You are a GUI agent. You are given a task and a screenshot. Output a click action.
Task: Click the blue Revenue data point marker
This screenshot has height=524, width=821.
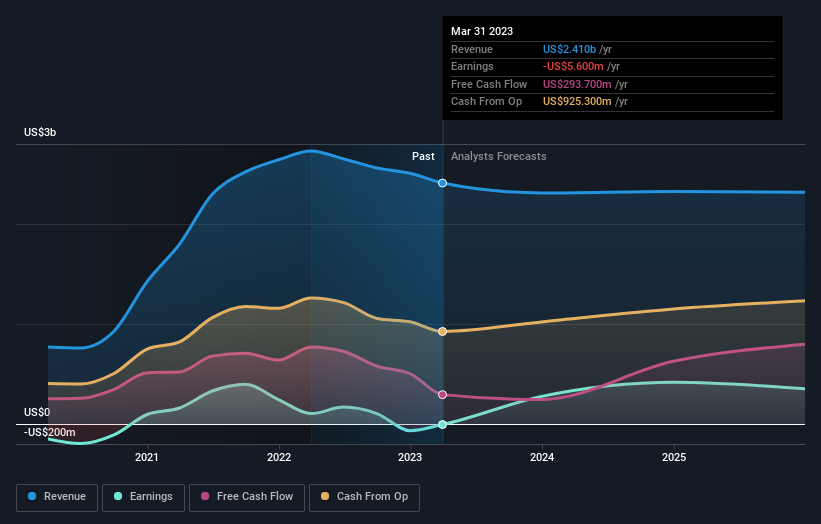pyautogui.click(x=442, y=183)
